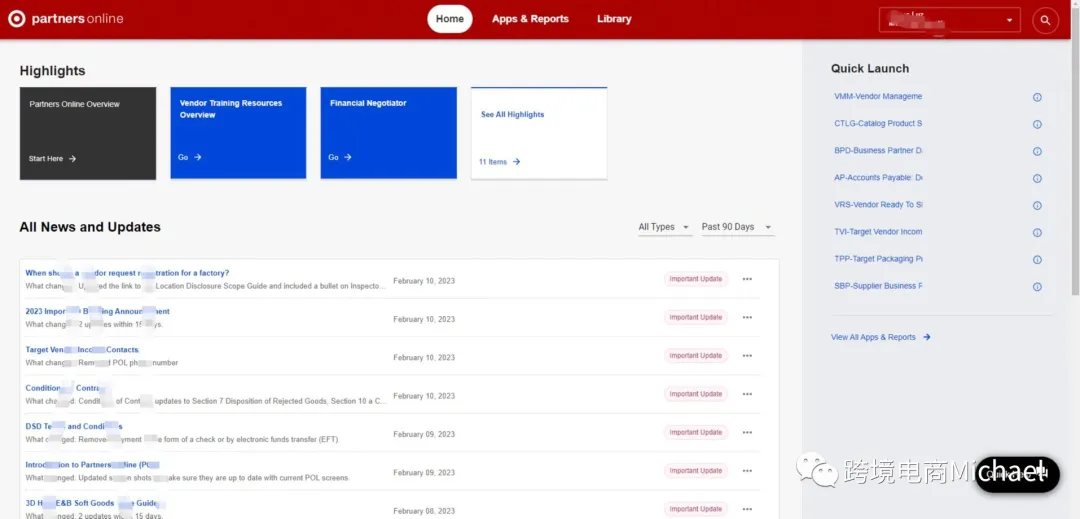This screenshot has width=1080, height=519.
Task: Open more options for DSD Terms and Conditions
Action: coord(747,432)
